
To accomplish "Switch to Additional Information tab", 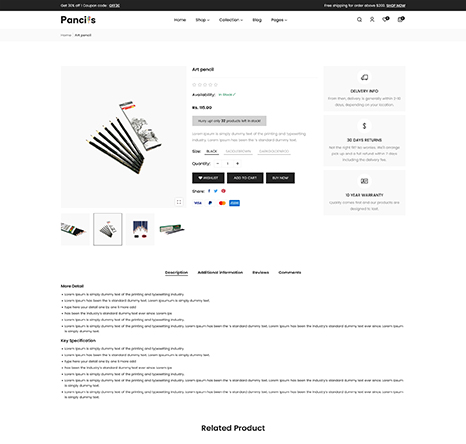I will pyautogui.click(x=220, y=272).
